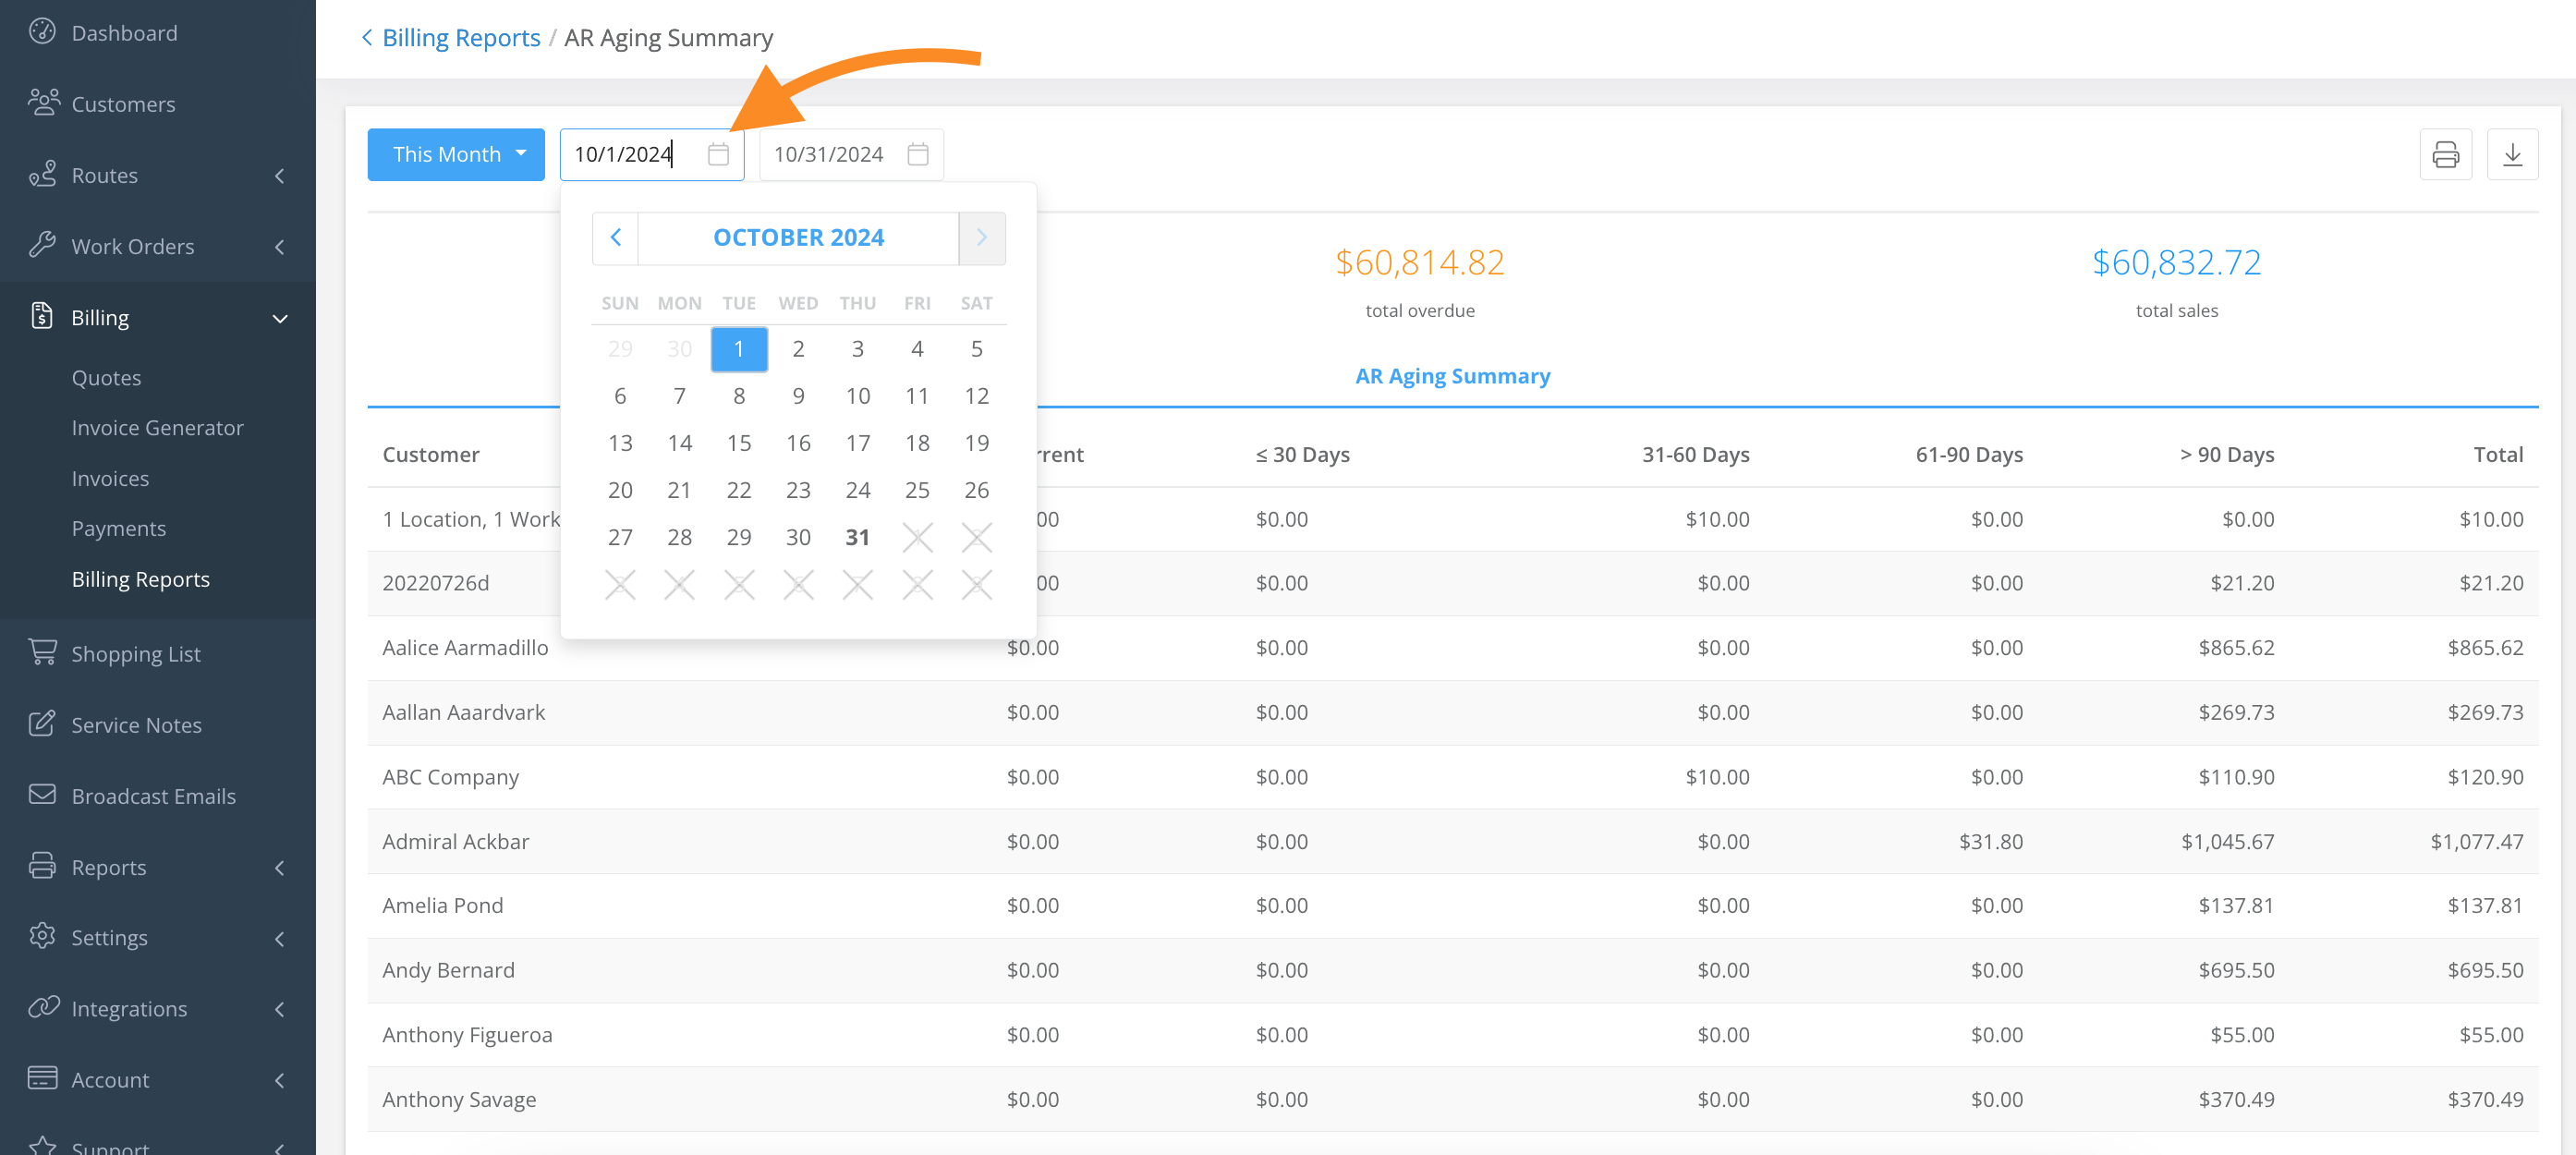Click the Routes map pin icon
This screenshot has width=2576, height=1155.
tap(42, 174)
